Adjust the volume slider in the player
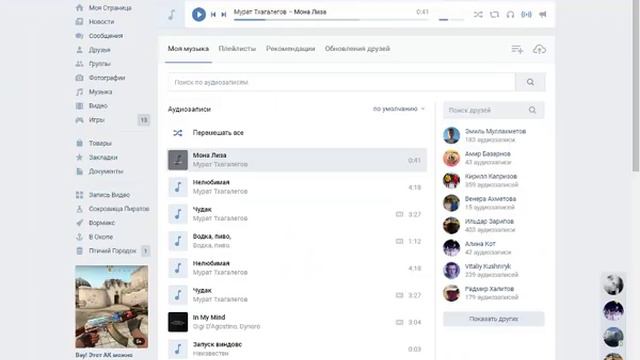Viewport: 640px width, 360px height. (451, 19)
